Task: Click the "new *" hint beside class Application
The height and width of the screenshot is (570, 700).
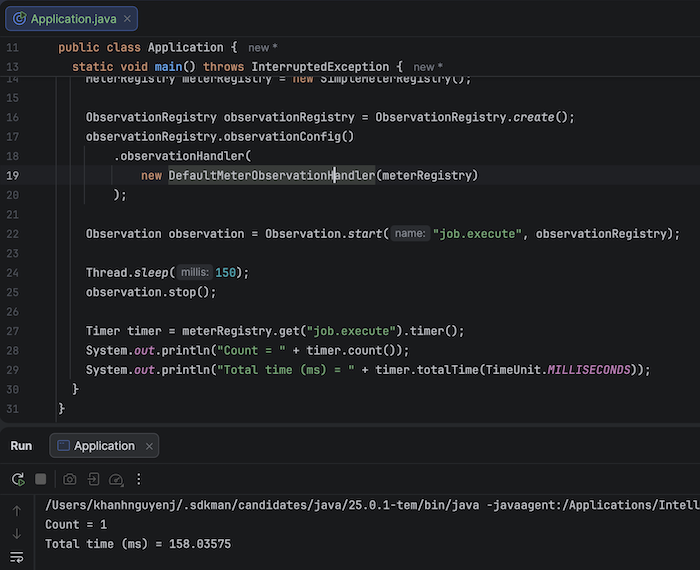Action: [x=263, y=47]
